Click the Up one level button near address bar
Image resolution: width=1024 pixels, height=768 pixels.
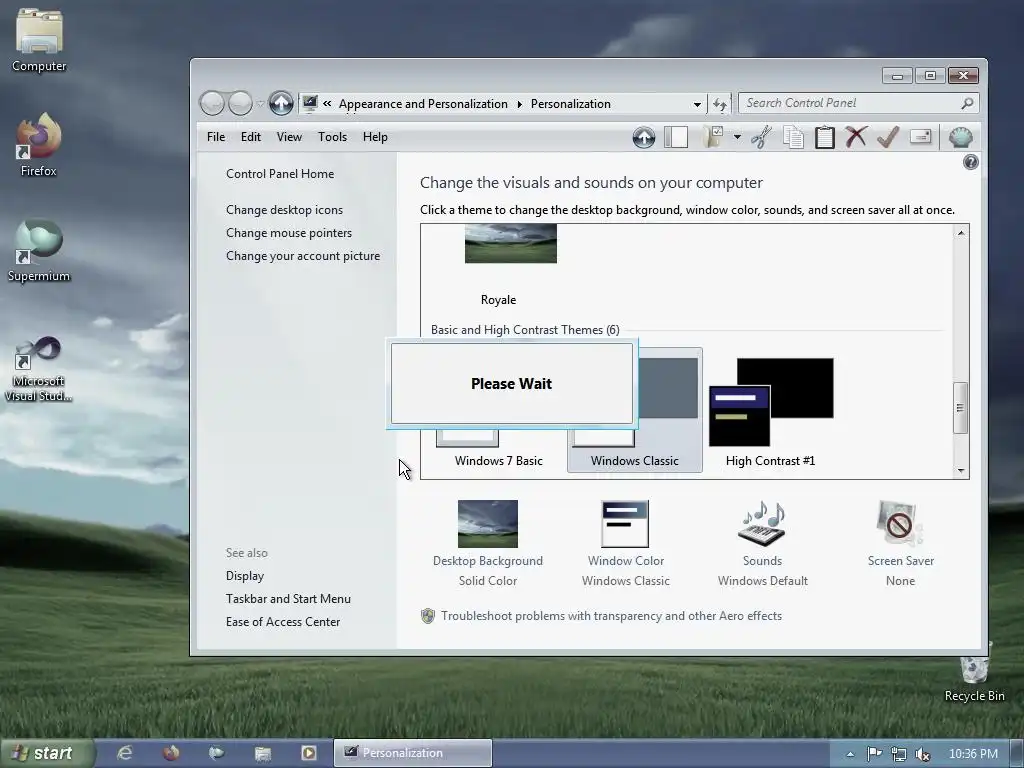[281, 103]
